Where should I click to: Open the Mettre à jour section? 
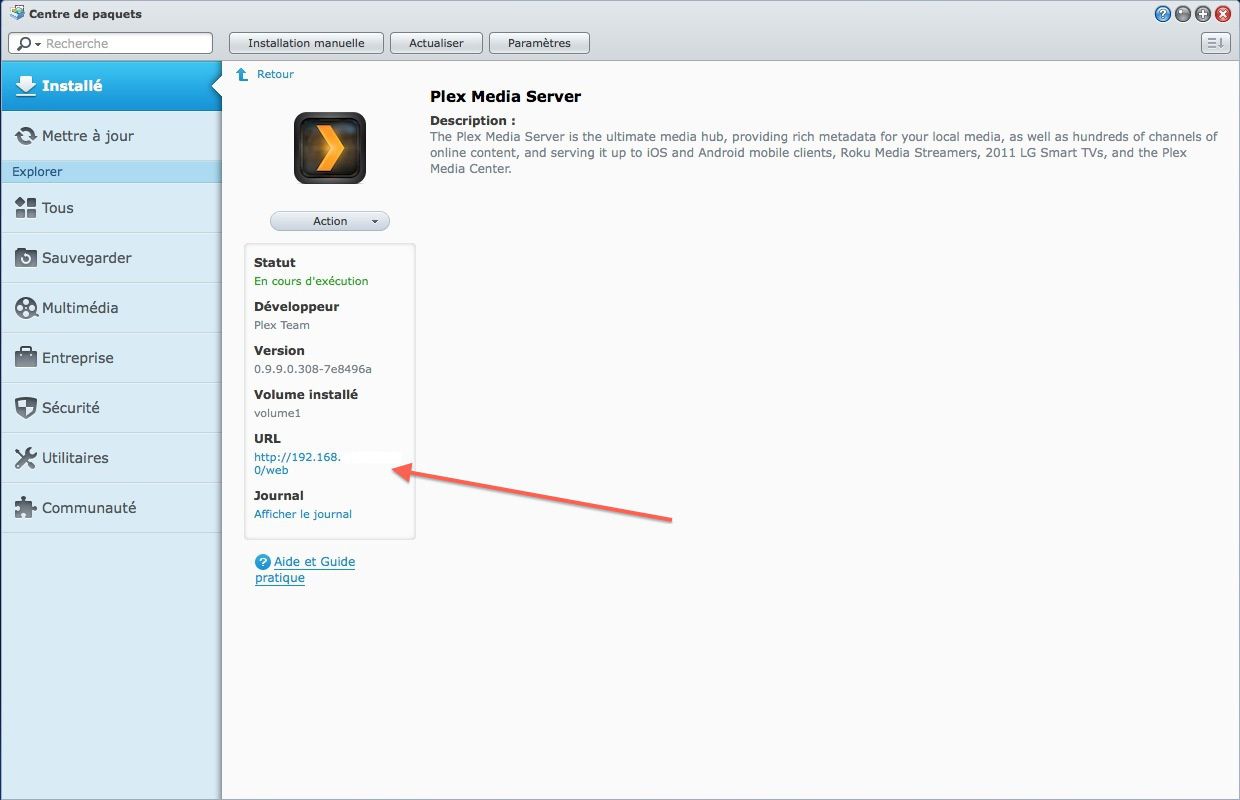coord(111,136)
